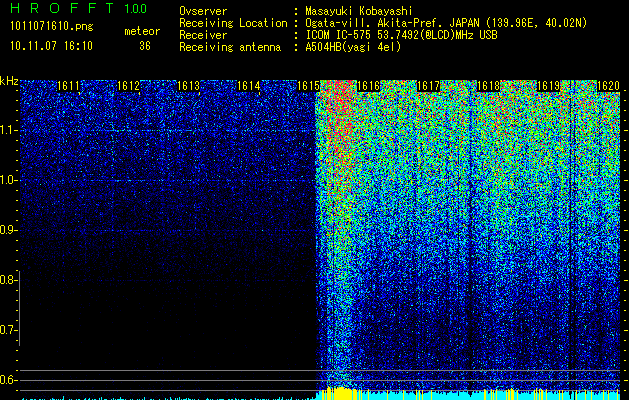Click the meteor count label
629x400 pixels.
click(142, 31)
